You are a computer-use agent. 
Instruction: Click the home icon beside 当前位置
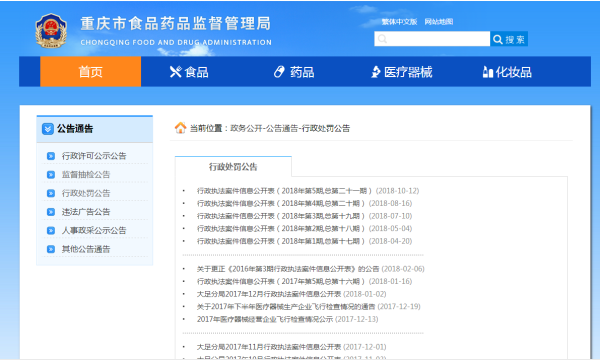180,128
